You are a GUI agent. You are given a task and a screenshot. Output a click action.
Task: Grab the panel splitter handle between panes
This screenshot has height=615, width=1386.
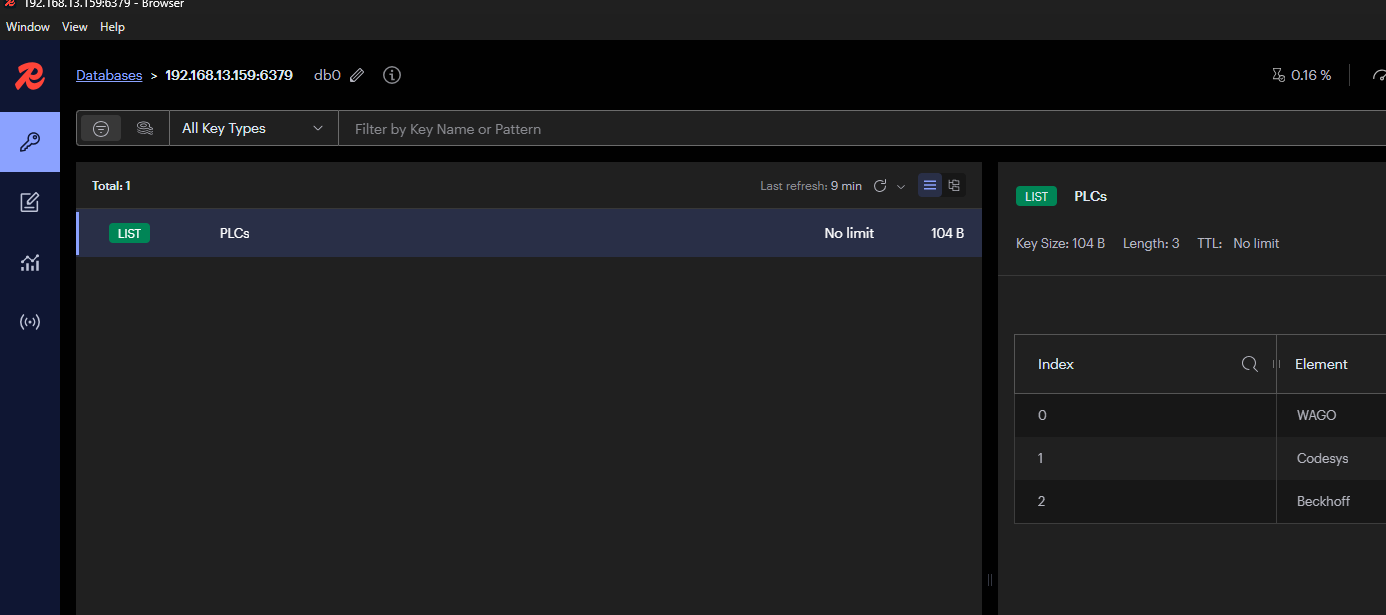click(990, 580)
